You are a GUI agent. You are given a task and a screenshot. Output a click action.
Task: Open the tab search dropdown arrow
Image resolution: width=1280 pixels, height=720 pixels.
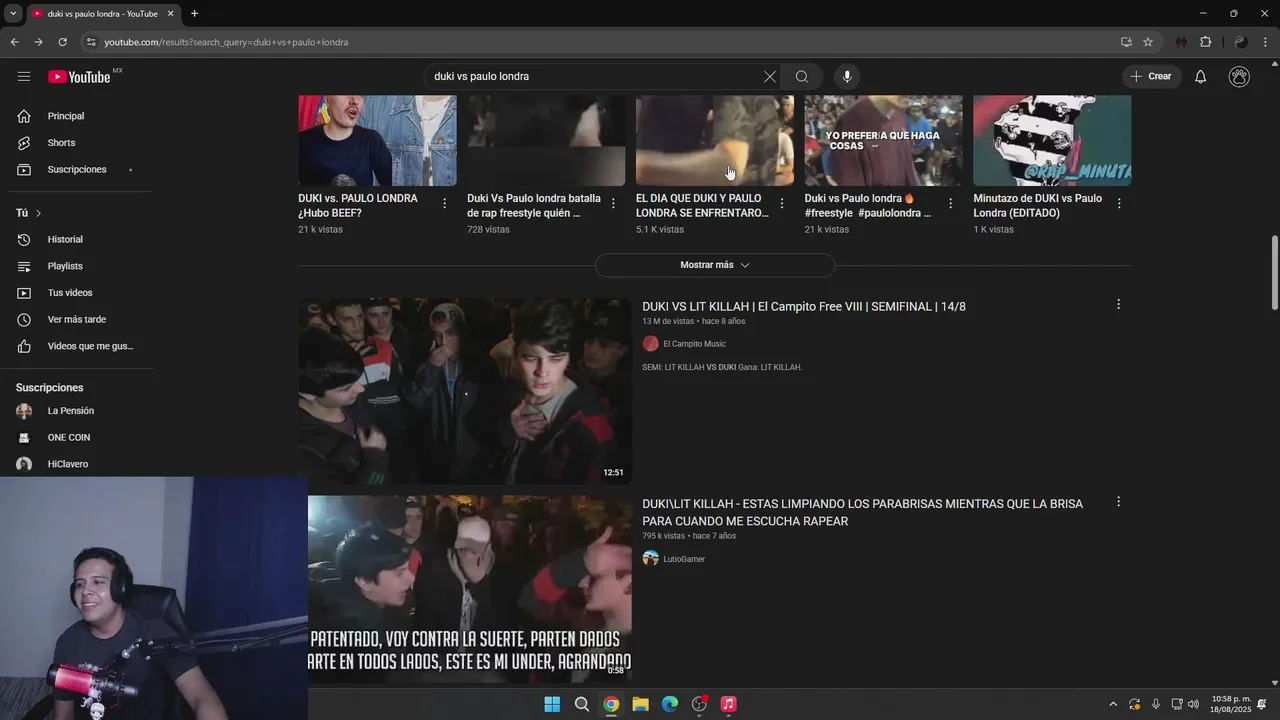pos(13,14)
